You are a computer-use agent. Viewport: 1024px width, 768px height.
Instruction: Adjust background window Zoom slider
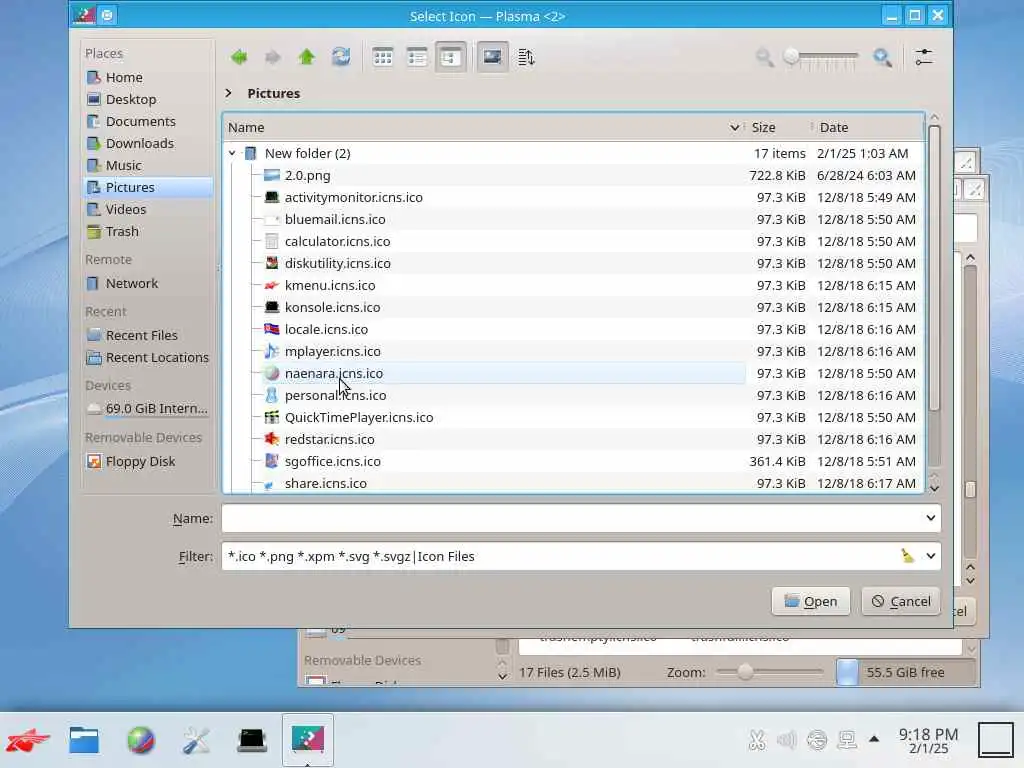(x=769, y=671)
